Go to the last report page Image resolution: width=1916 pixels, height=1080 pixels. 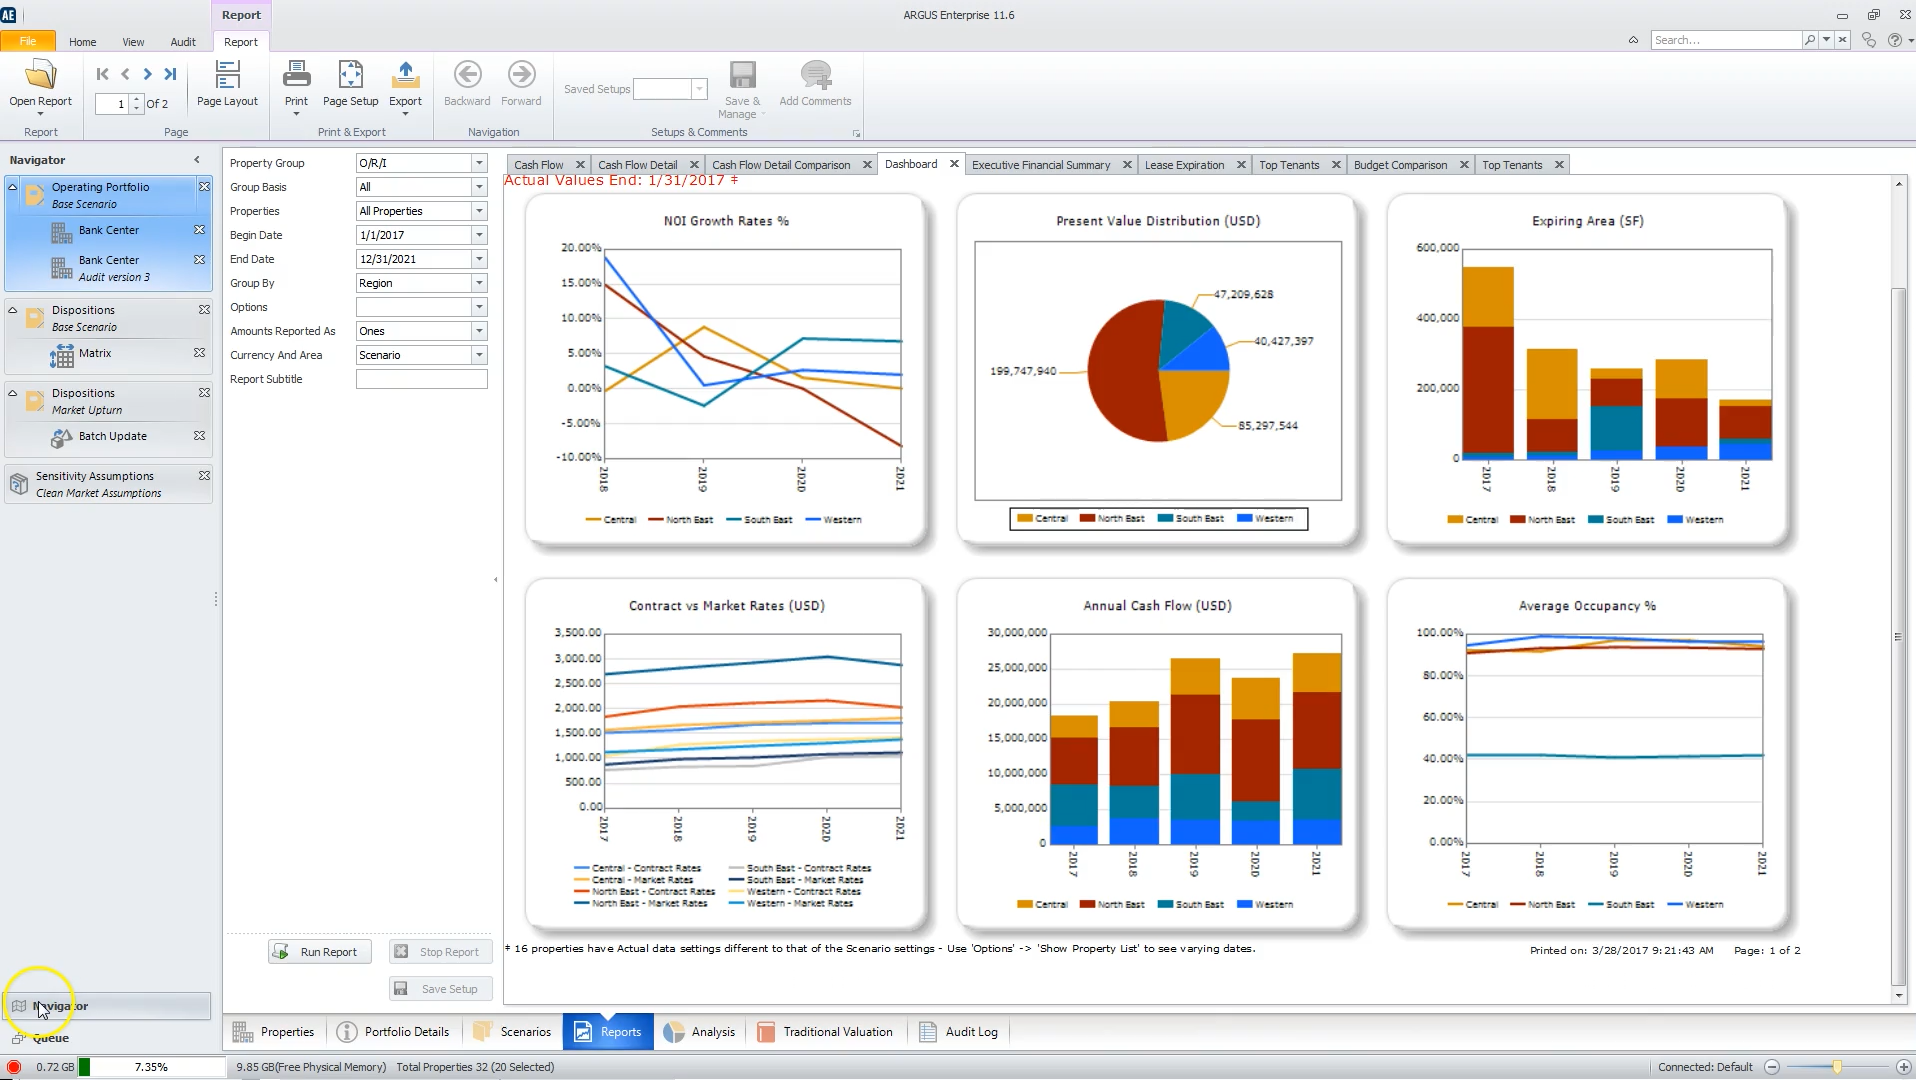point(170,74)
